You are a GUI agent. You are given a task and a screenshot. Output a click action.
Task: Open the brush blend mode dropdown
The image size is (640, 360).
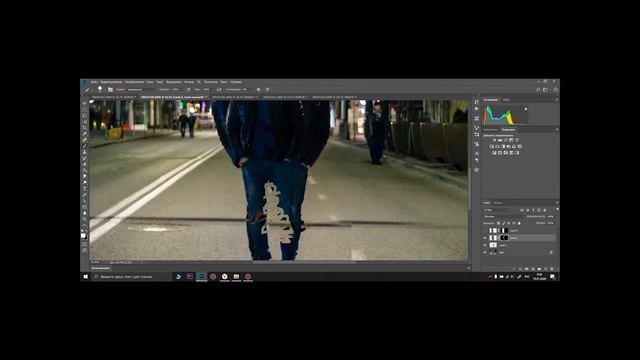(x=142, y=89)
